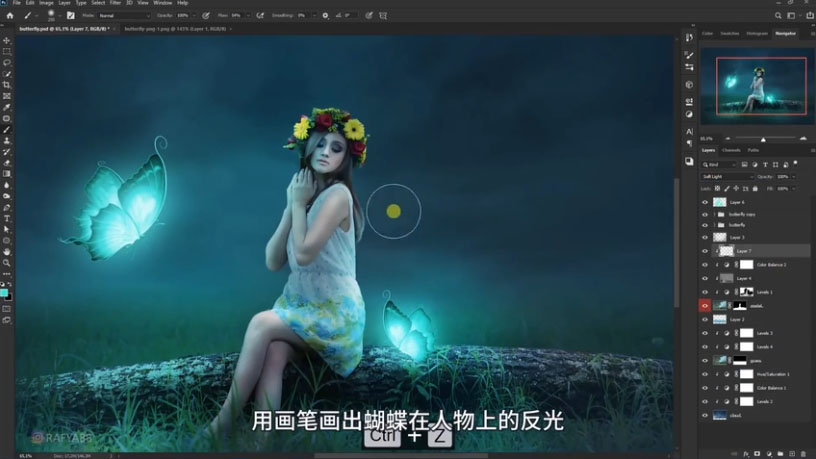Select the Blur tool
Screen dimensions: 816x459
click(x=7, y=185)
